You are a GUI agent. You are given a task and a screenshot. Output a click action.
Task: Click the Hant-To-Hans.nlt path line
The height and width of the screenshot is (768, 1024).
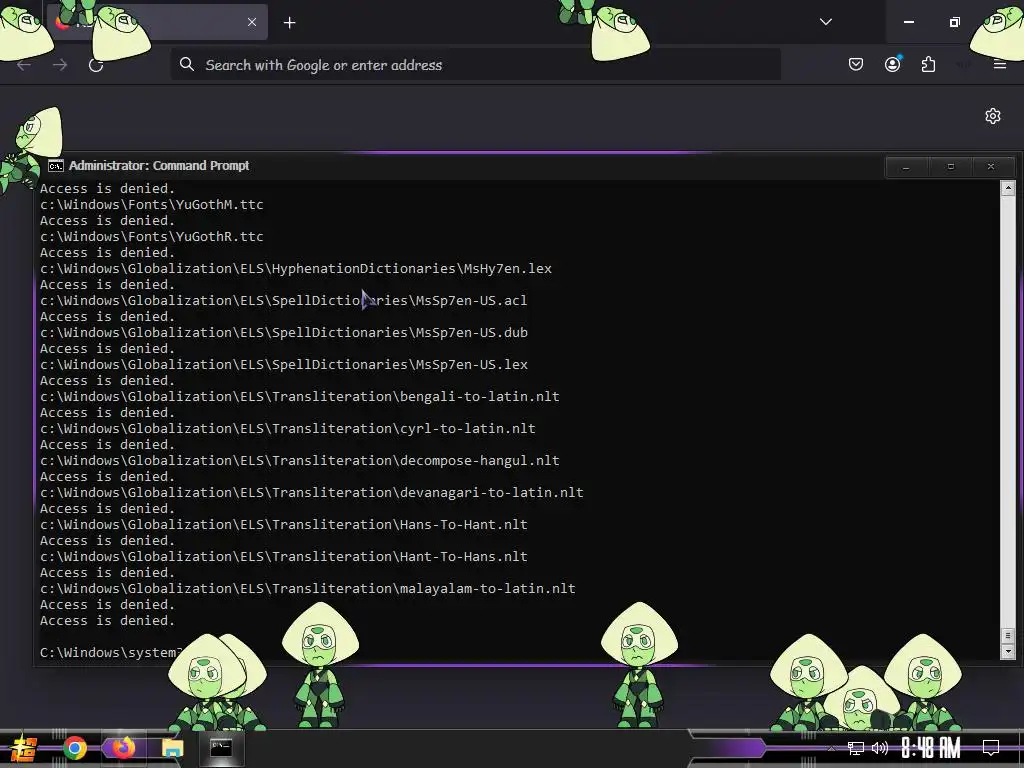(284, 556)
